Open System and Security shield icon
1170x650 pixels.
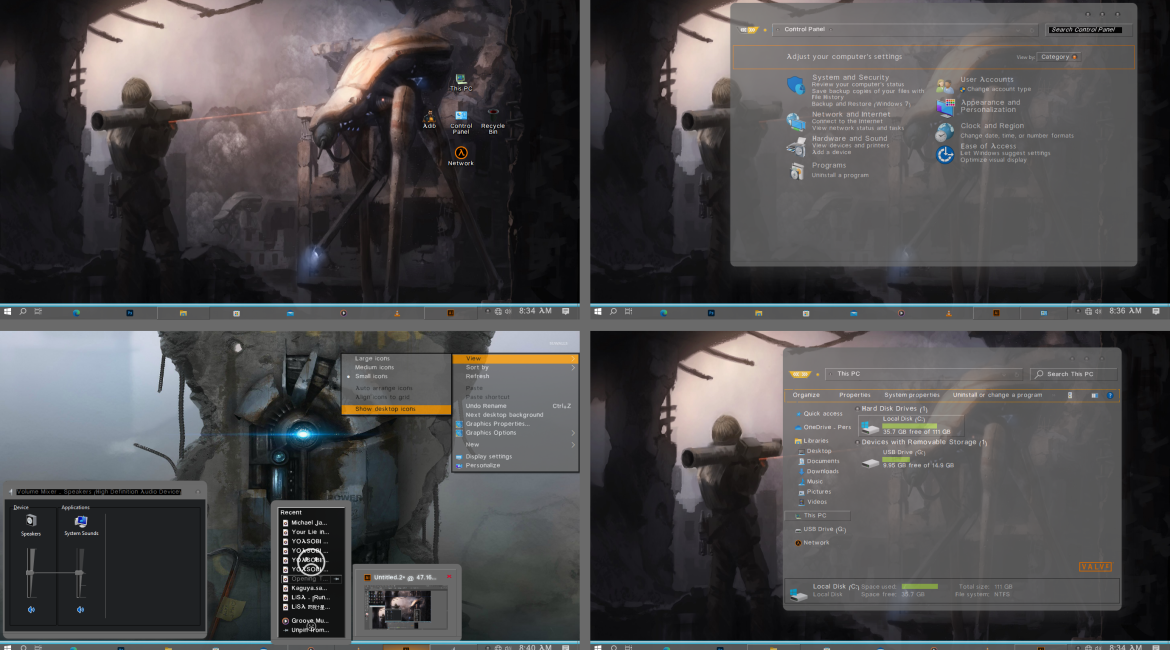point(796,85)
